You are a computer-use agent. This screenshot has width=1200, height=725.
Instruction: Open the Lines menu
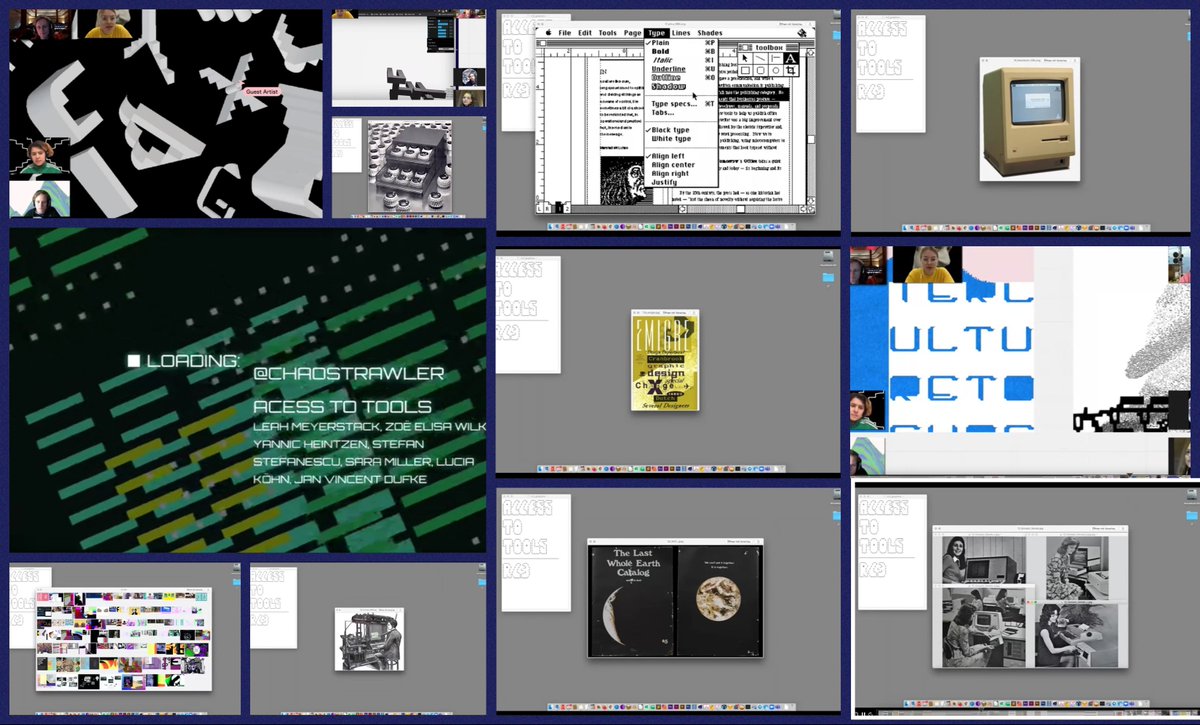(681, 33)
